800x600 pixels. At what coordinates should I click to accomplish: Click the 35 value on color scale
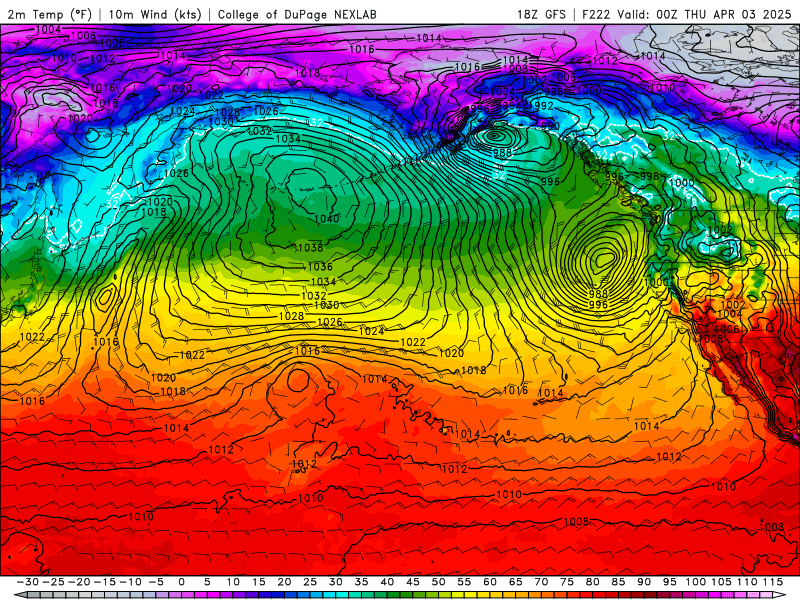pyautogui.click(x=361, y=582)
